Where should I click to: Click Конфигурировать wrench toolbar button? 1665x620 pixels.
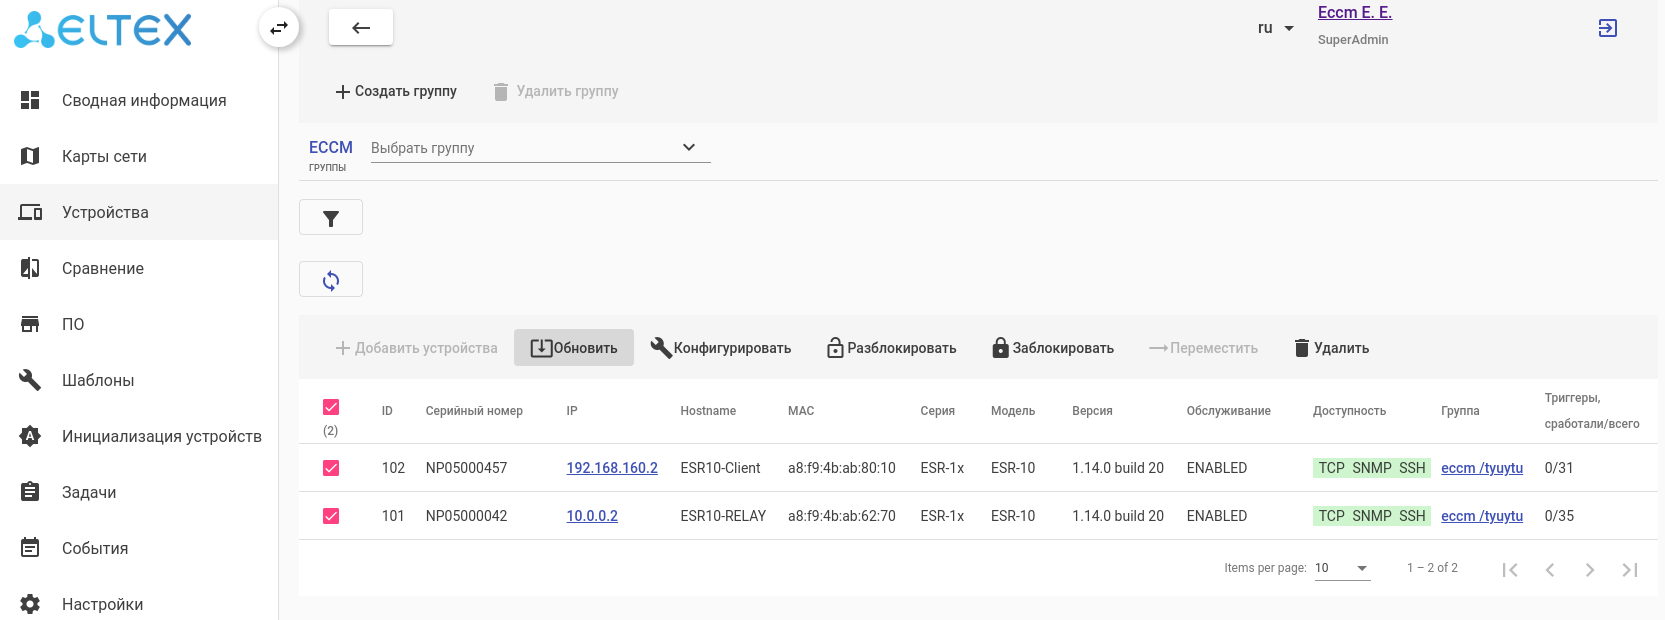click(x=721, y=348)
